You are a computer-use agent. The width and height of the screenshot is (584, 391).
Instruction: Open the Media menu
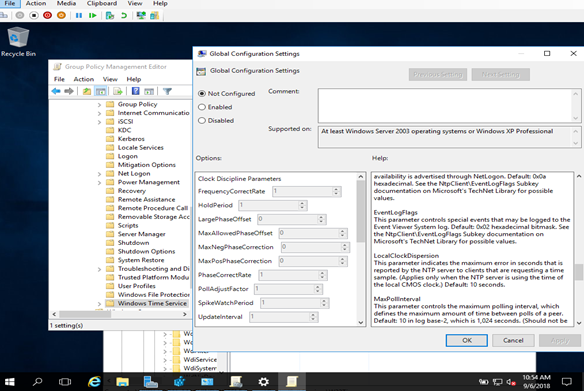click(66, 3)
